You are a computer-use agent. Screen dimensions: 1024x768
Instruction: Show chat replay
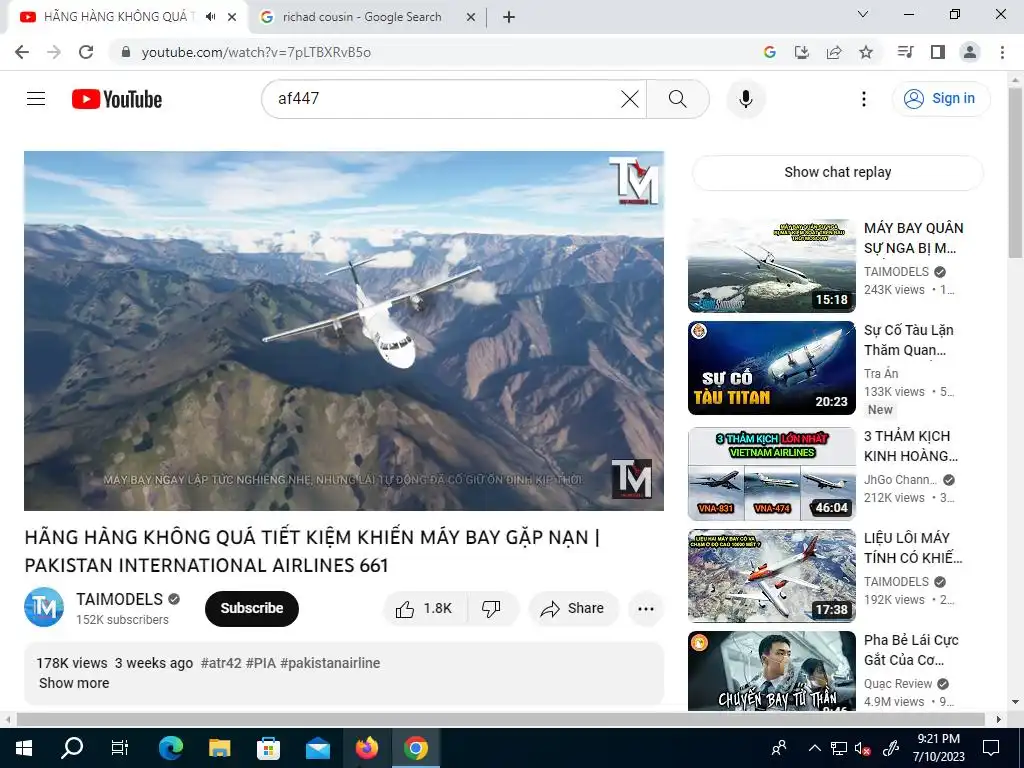838,172
